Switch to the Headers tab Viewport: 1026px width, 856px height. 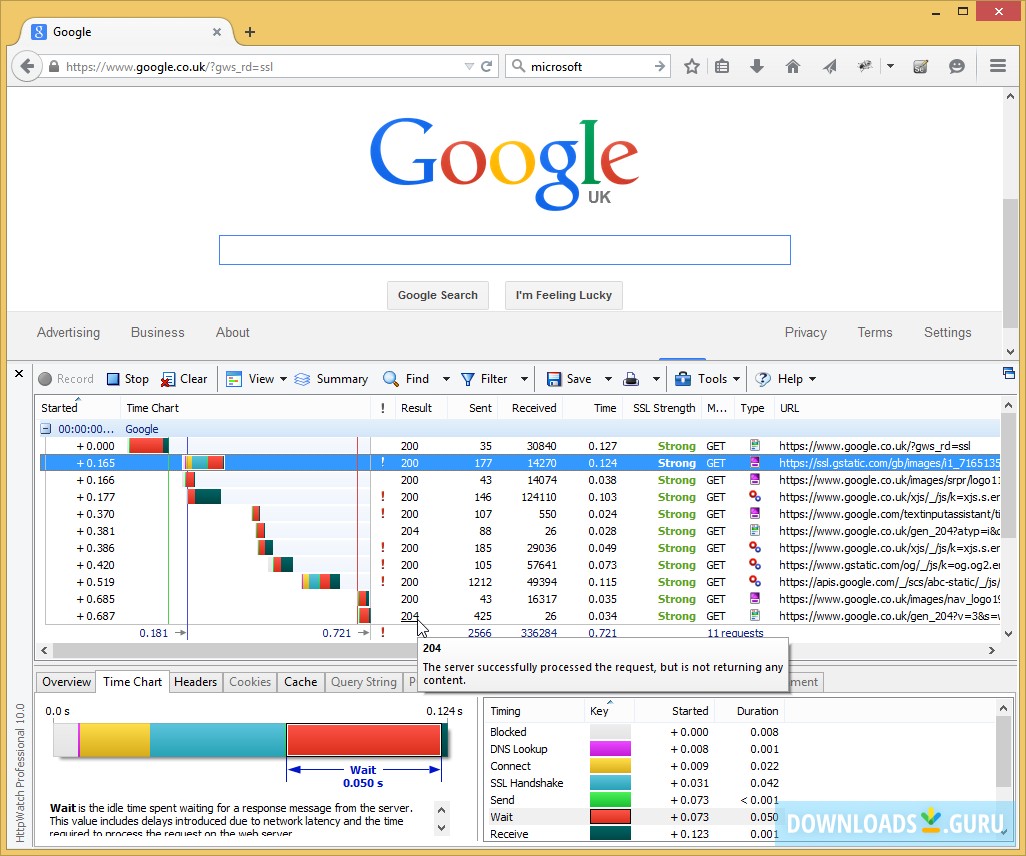tap(195, 681)
